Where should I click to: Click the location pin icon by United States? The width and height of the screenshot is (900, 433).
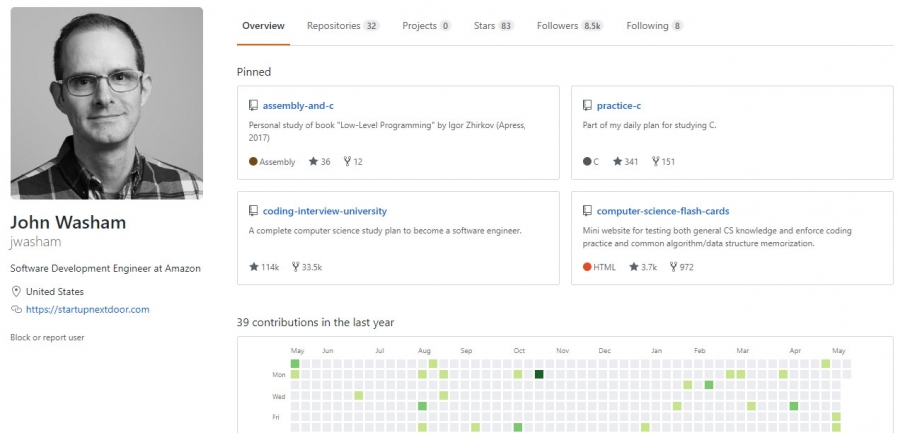pyautogui.click(x=16, y=292)
